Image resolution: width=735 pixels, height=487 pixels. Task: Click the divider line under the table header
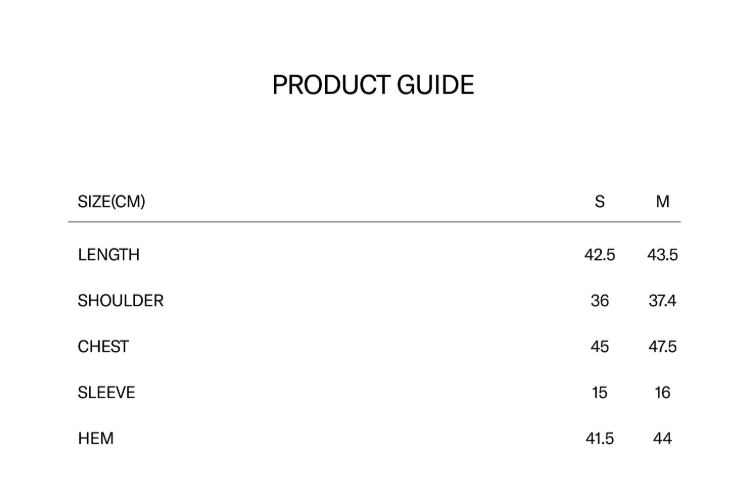click(374, 222)
